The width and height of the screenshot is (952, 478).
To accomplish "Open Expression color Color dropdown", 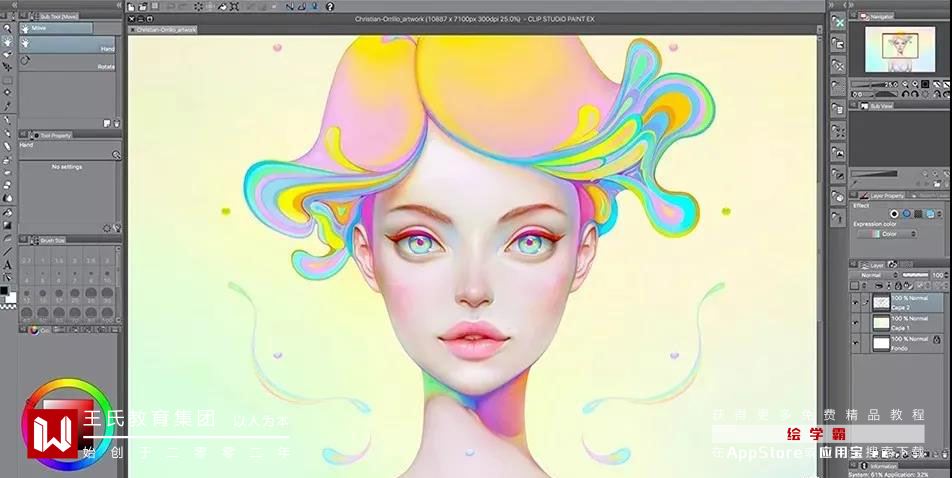I will coord(886,234).
